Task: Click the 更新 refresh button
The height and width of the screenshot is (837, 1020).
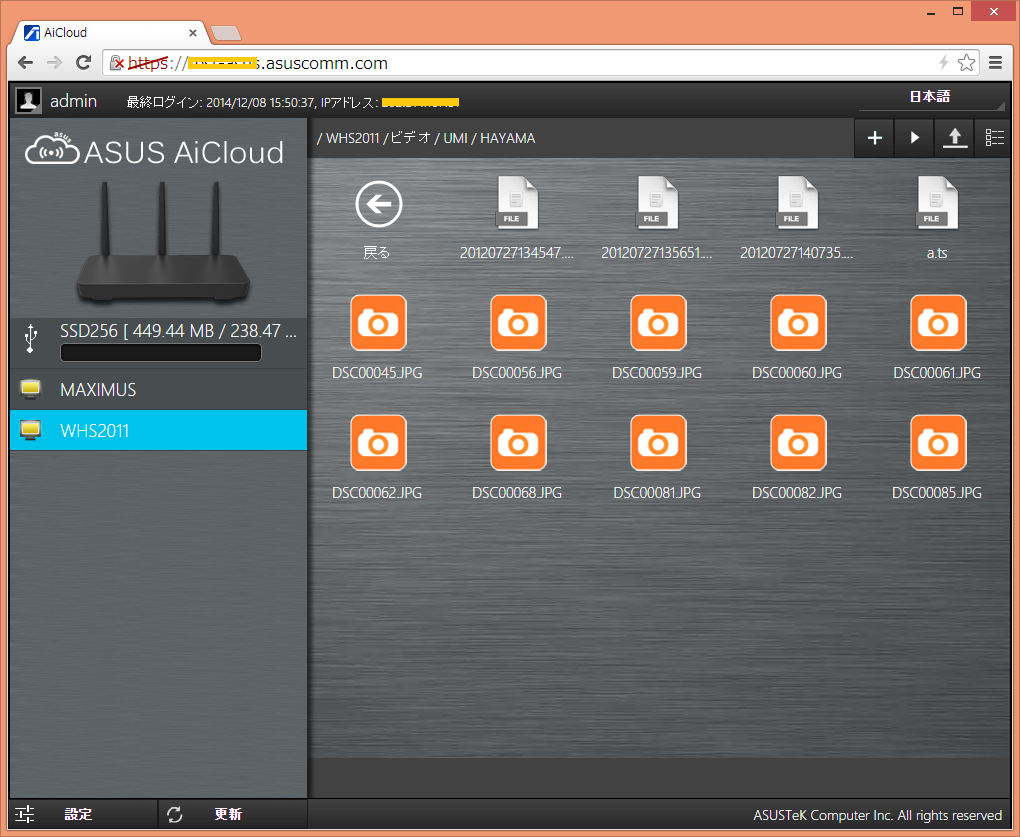Action: coord(233,814)
